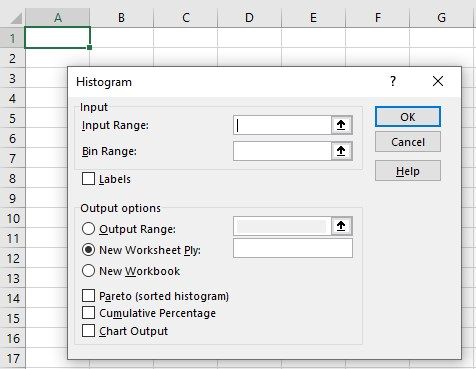Image resolution: width=476 pixels, height=369 pixels.
Task: Select row 2 header
Action: [12, 58]
